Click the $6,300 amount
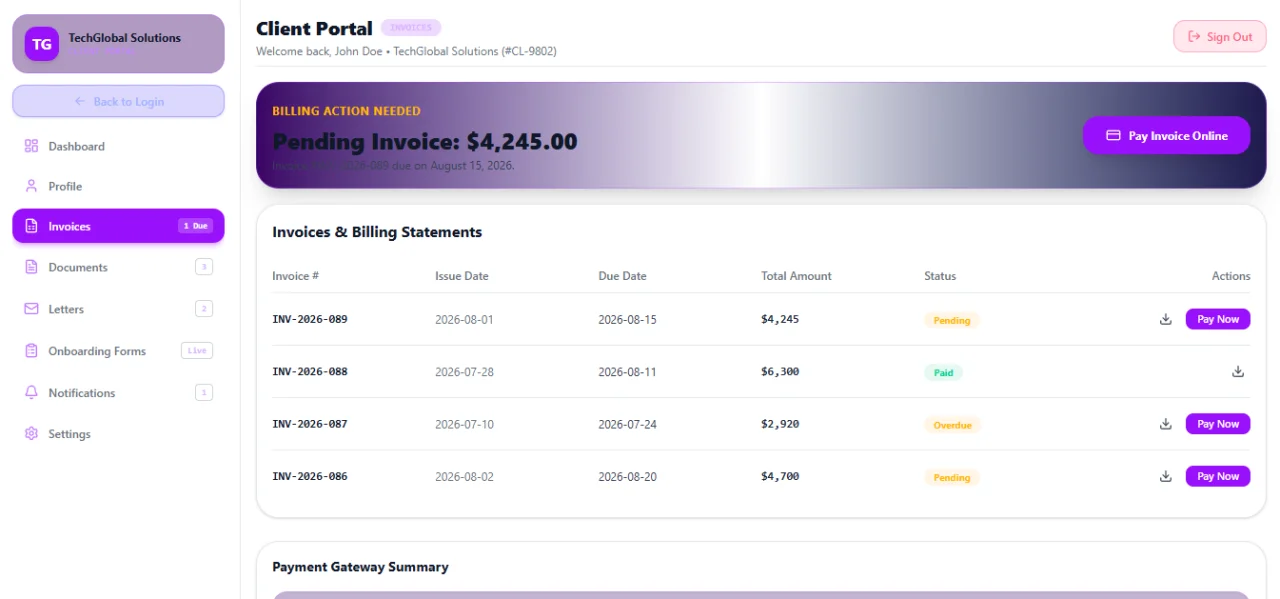This screenshot has width=1280, height=599. tap(780, 371)
